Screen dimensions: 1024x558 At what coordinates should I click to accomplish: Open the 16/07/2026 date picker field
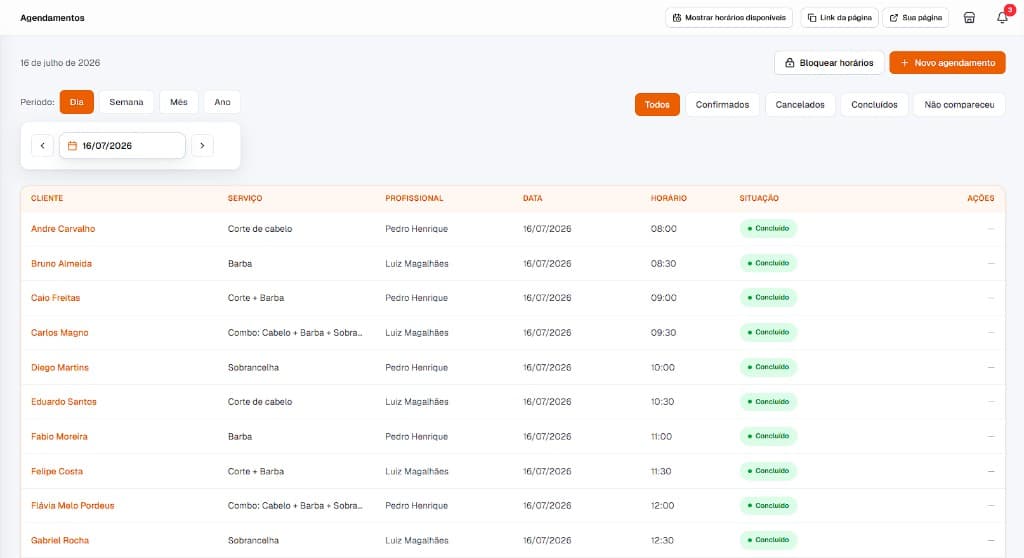pyautogui.click(x=122, y=146)
